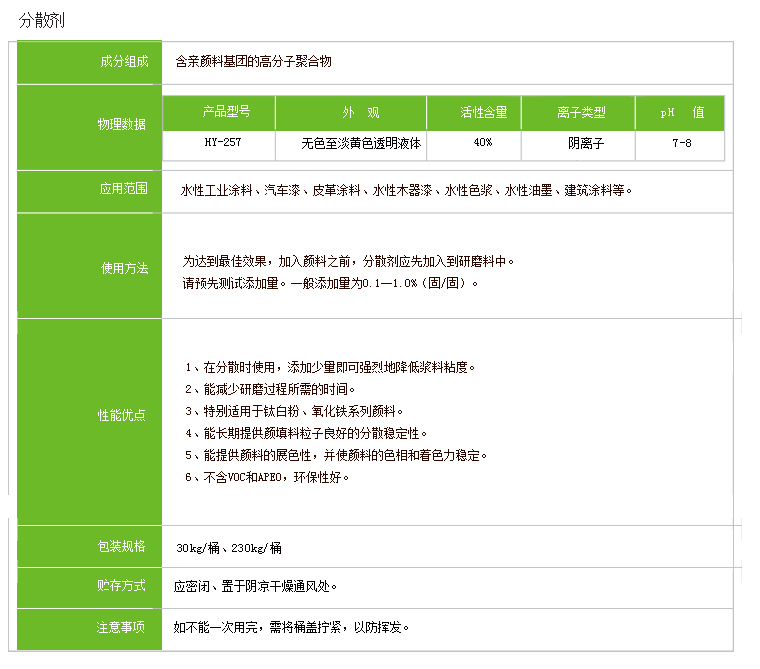Image resolution: width=760 pixels, height=669 pixels.
Task: Click the 分散剂 page title
Action: (x=42, y=21)
